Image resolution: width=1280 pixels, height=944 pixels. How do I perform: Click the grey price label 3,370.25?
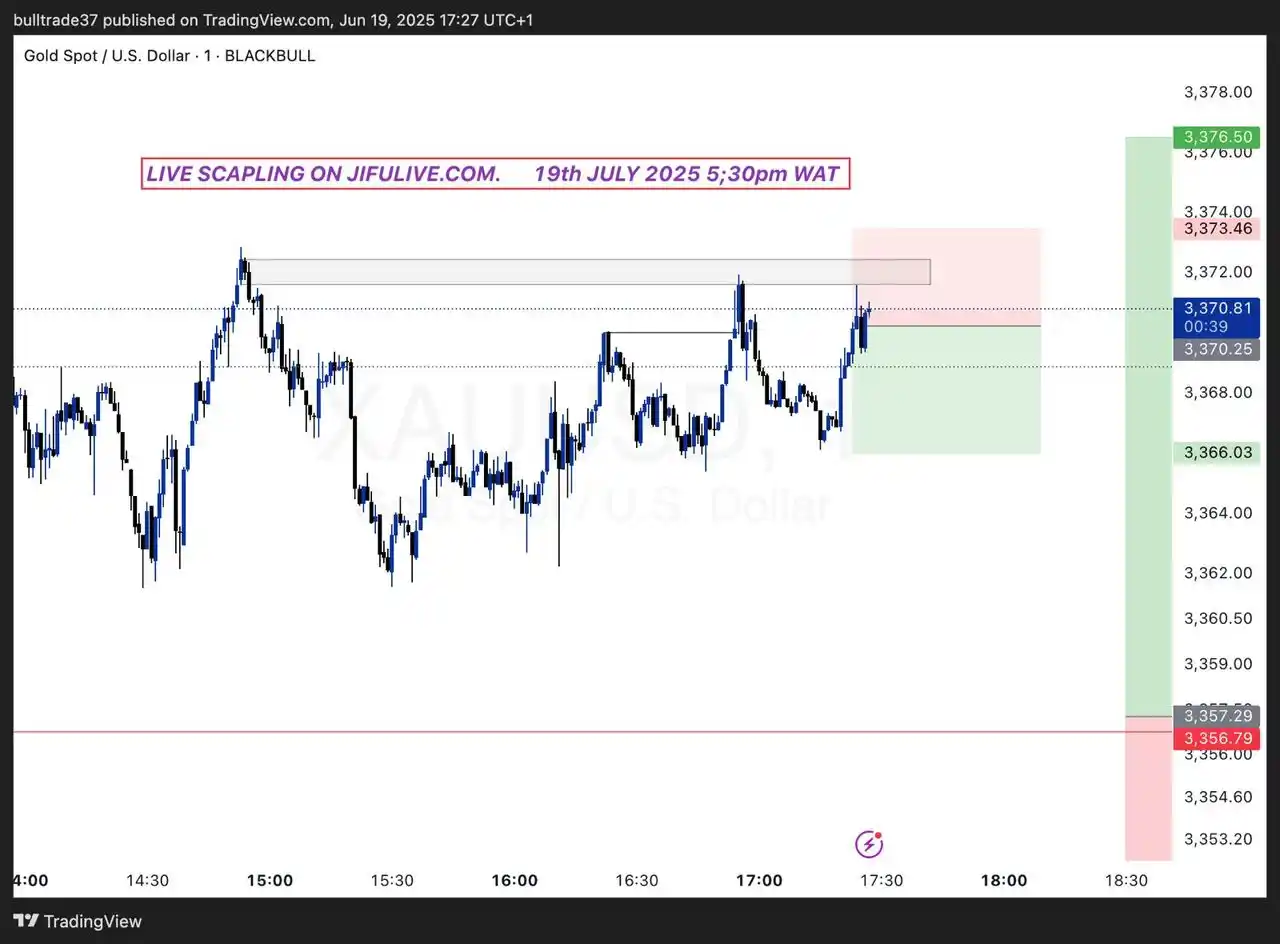pyautogui.click(x=1217, y=349)
